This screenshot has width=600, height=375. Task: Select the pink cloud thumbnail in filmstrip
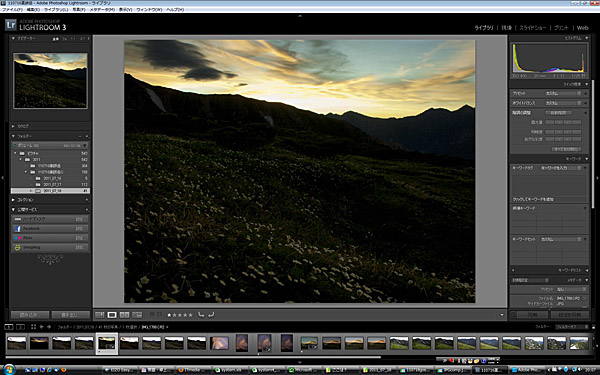click(x=220, y=343)
